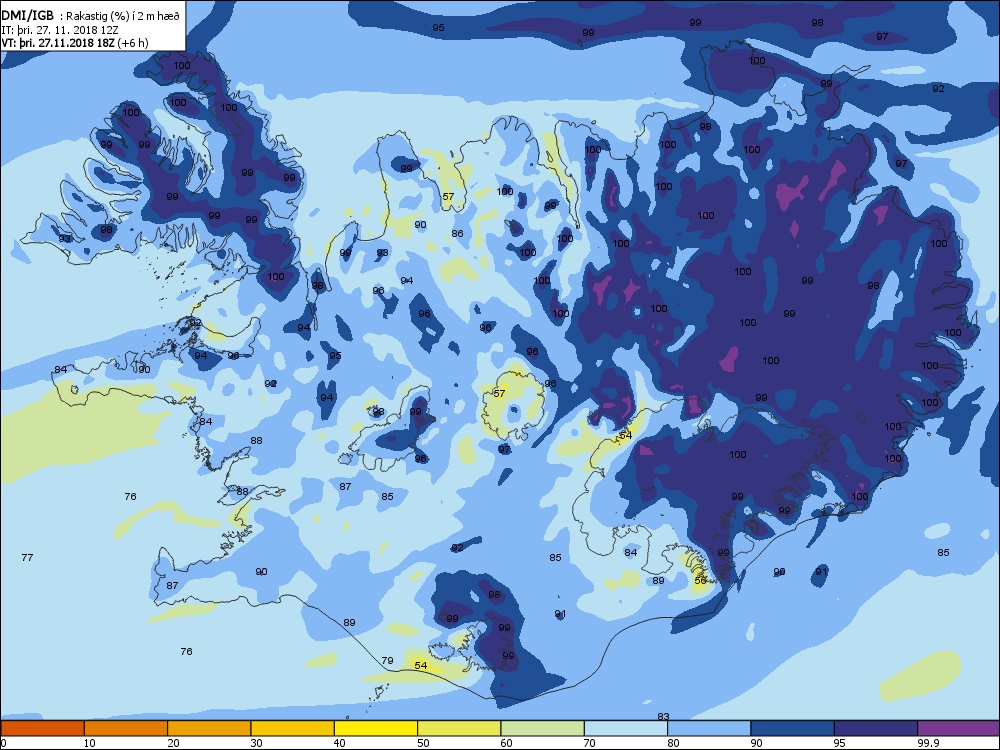Click the medium blue 90–95 legend swatch
Screen dimensions: 1000x750
[793, 728]
